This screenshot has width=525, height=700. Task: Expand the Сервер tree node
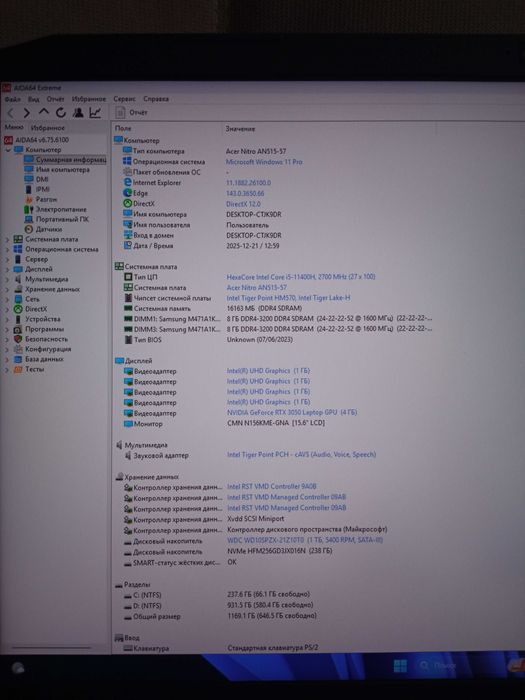(x=7, y=259)
